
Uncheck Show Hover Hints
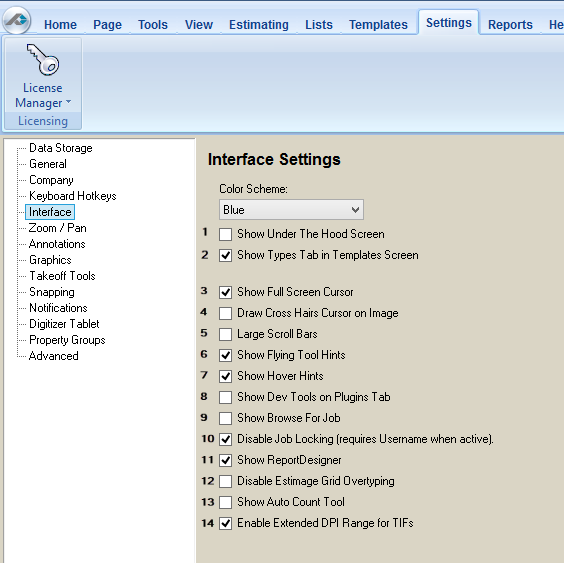[226, 376]
